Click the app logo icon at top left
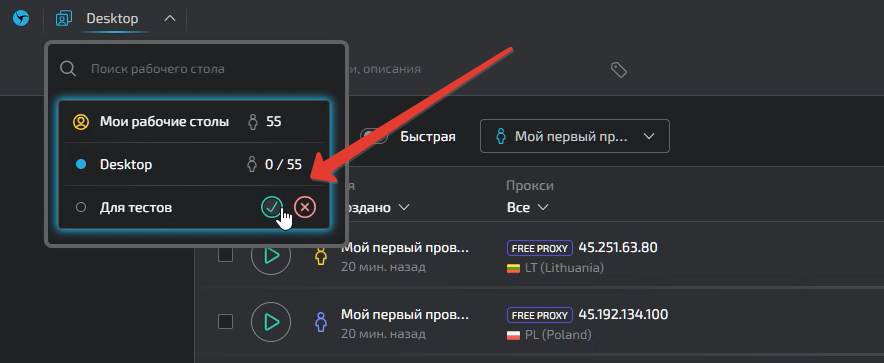The width and height of the screenshot is (884, 363). (x=21, y=19)
